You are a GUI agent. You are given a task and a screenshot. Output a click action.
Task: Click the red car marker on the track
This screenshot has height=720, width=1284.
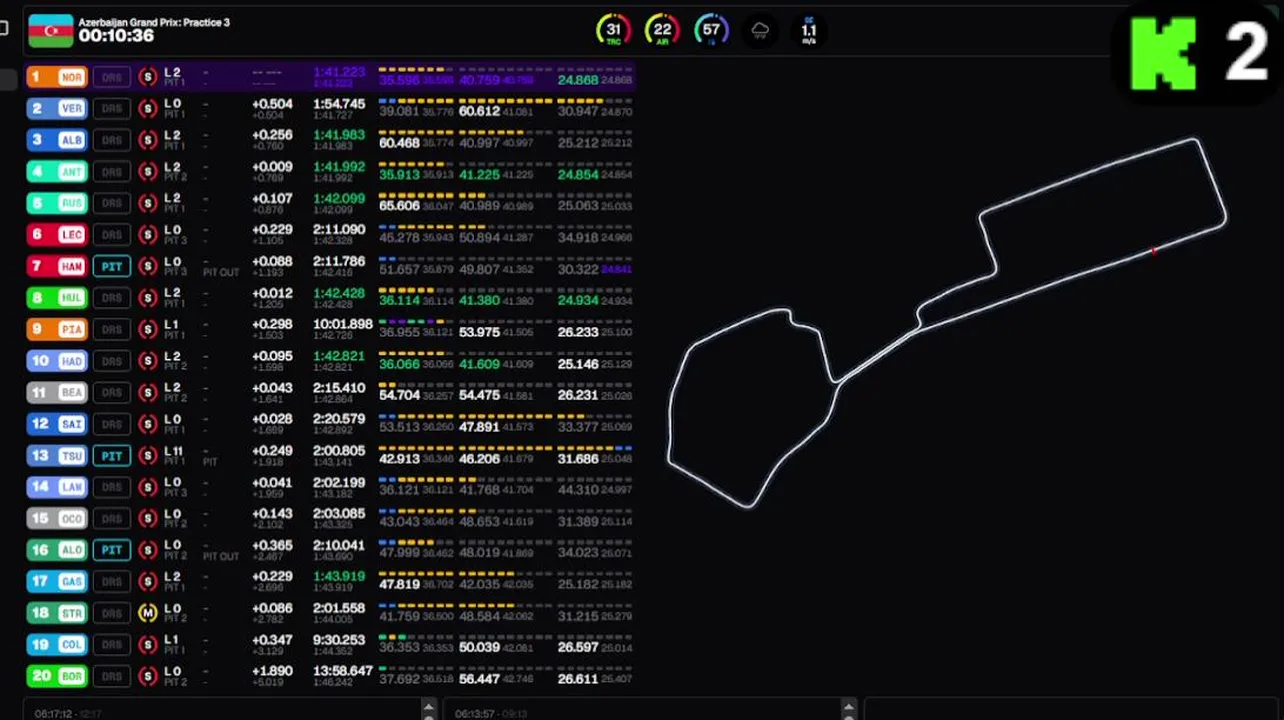(x=1154, y=251)
